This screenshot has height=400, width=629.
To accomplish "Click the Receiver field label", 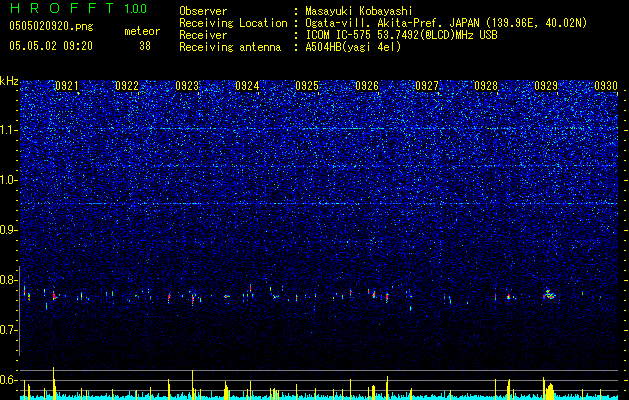I will tap(203, 35).
